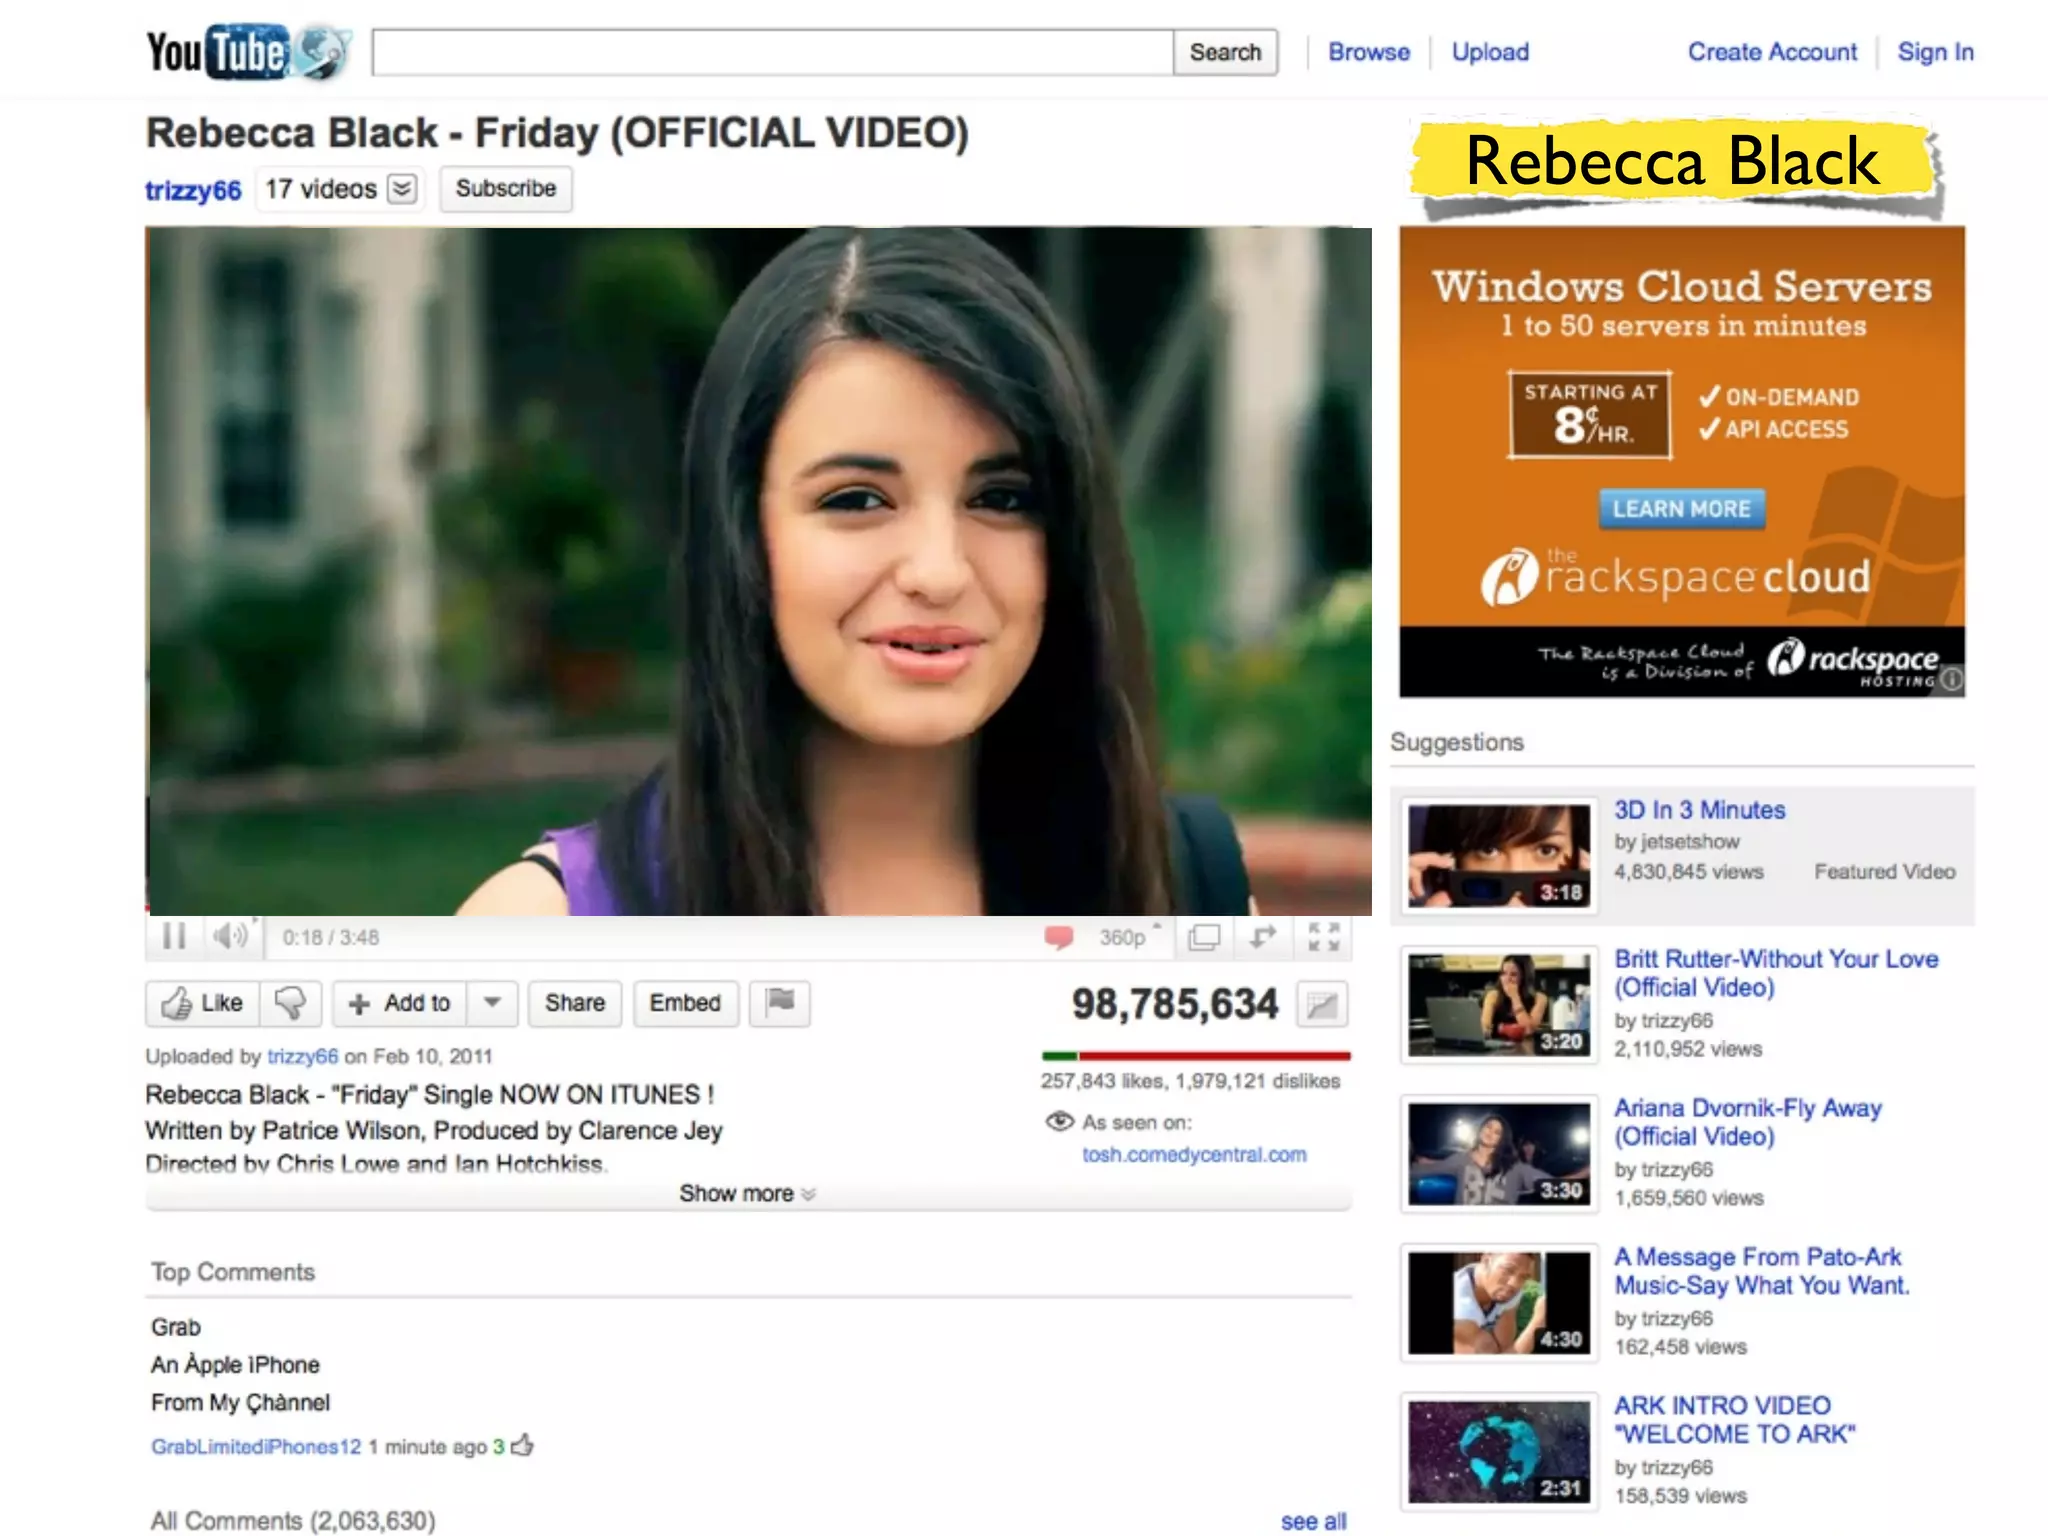Open A Message From Pato-Ark title link
This screenshot has width=2048, height=1536.
click(1762, 1271)
